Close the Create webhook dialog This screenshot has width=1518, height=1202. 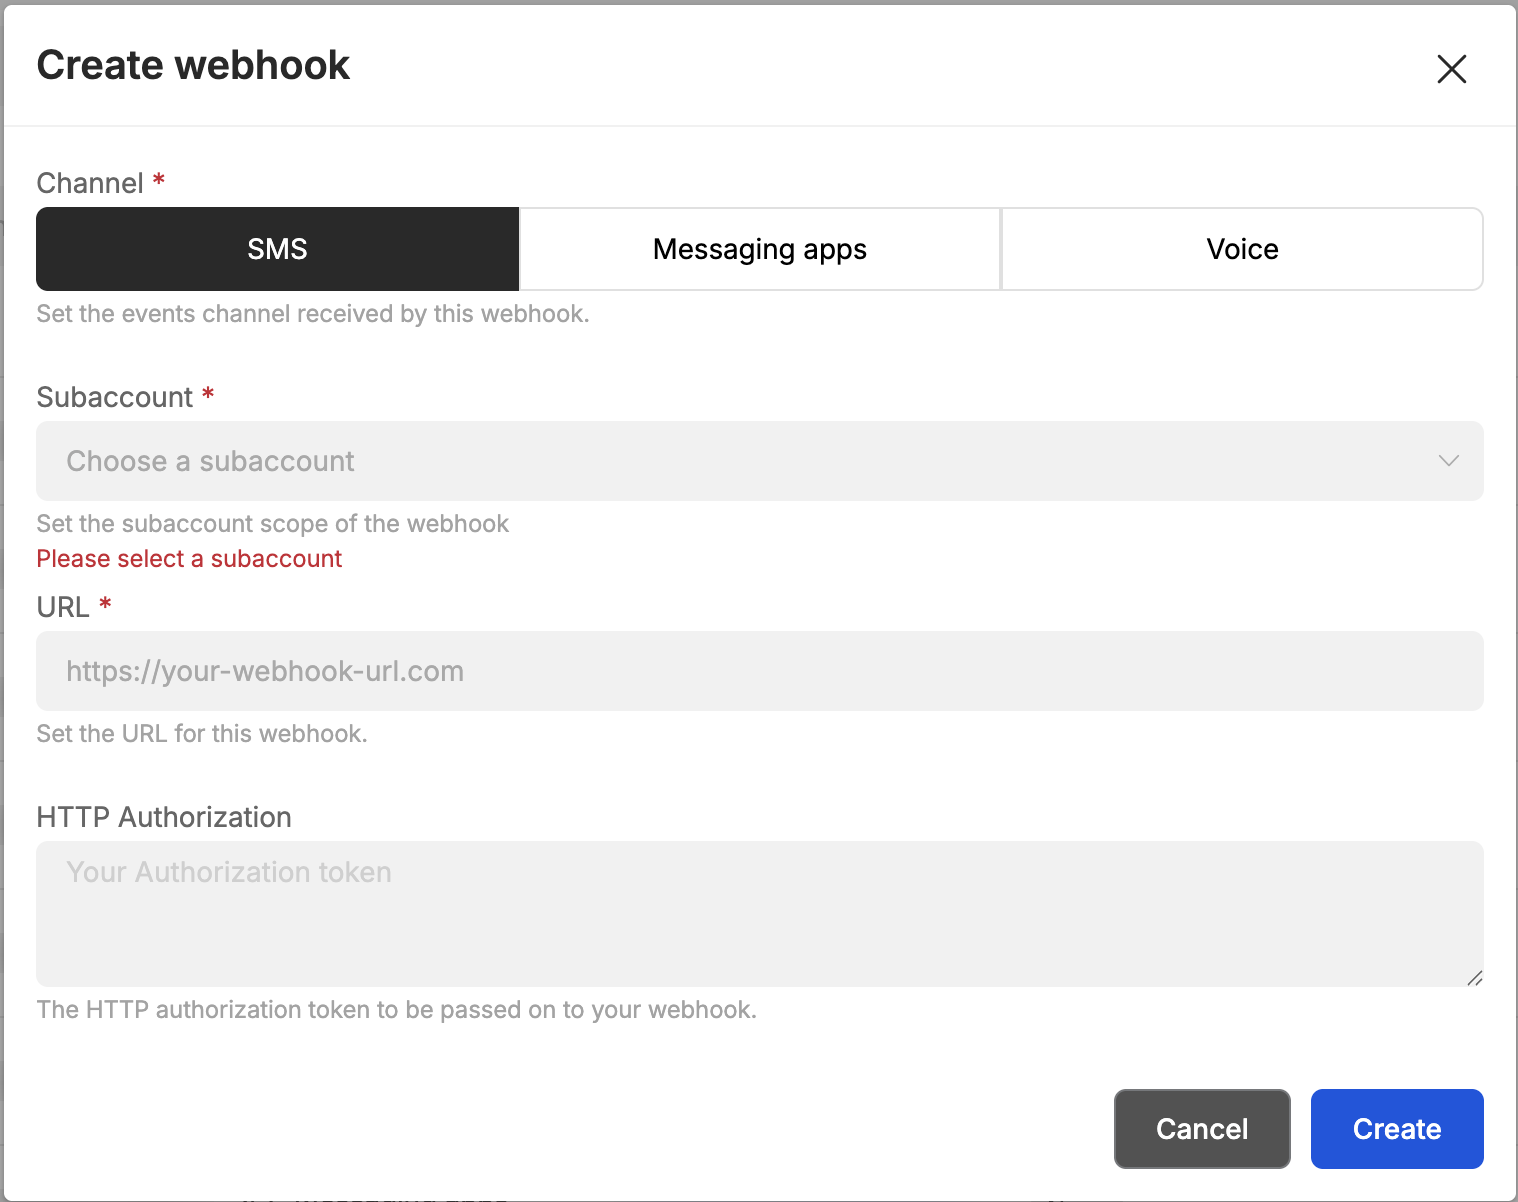pyautogui.click(x=1451, y=69)
